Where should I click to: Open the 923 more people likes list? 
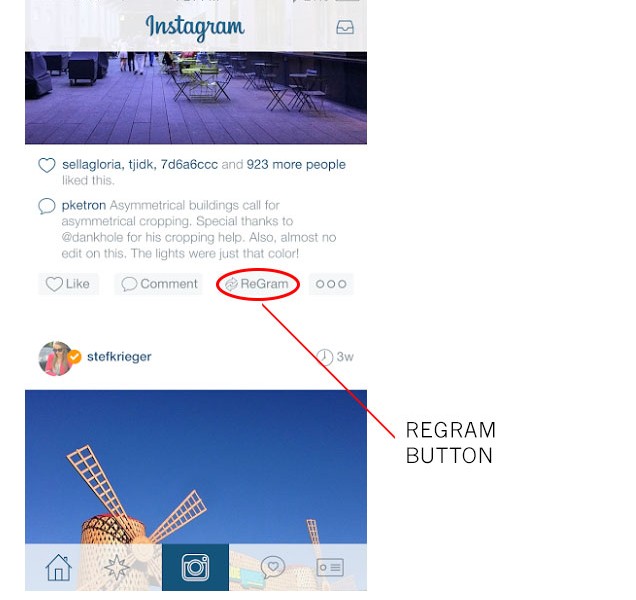tap(296, 164)
